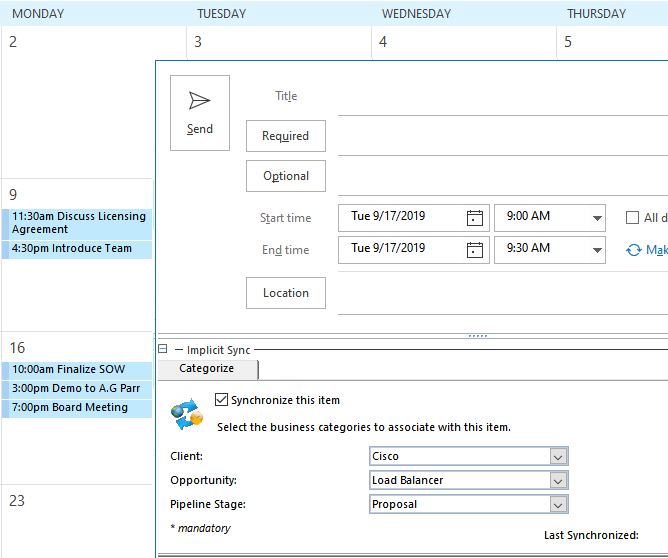Open the Required attendees picker
This screenshot has height=558, width=668.
pyautogui.click(x=286, y=136)
